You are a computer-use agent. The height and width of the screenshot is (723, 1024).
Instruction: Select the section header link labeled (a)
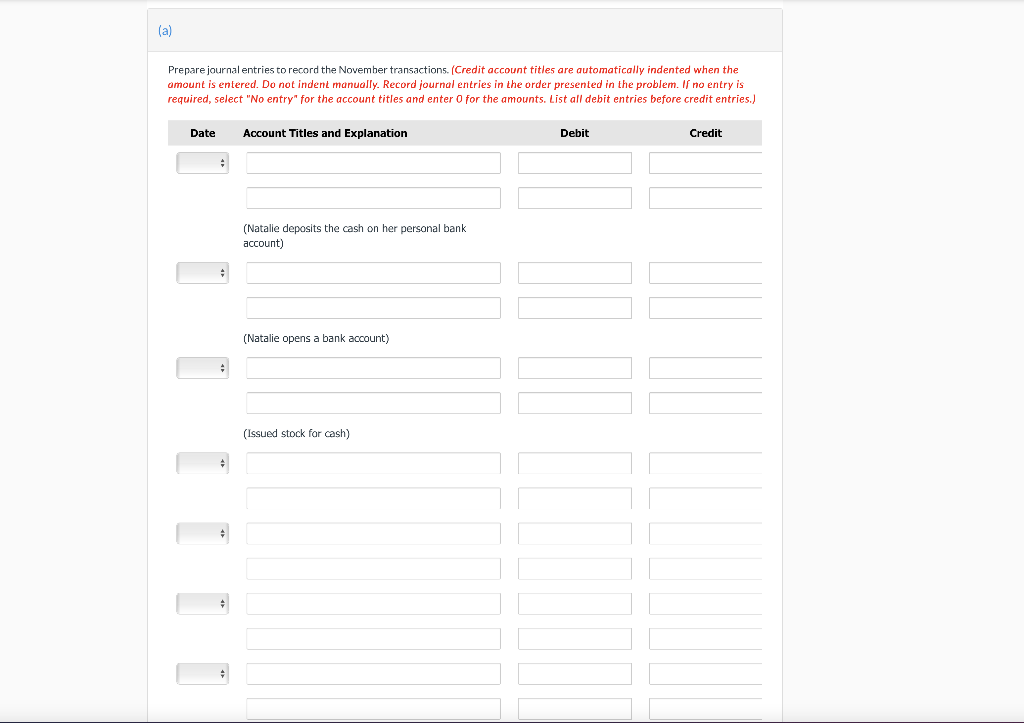click(164, 30)
